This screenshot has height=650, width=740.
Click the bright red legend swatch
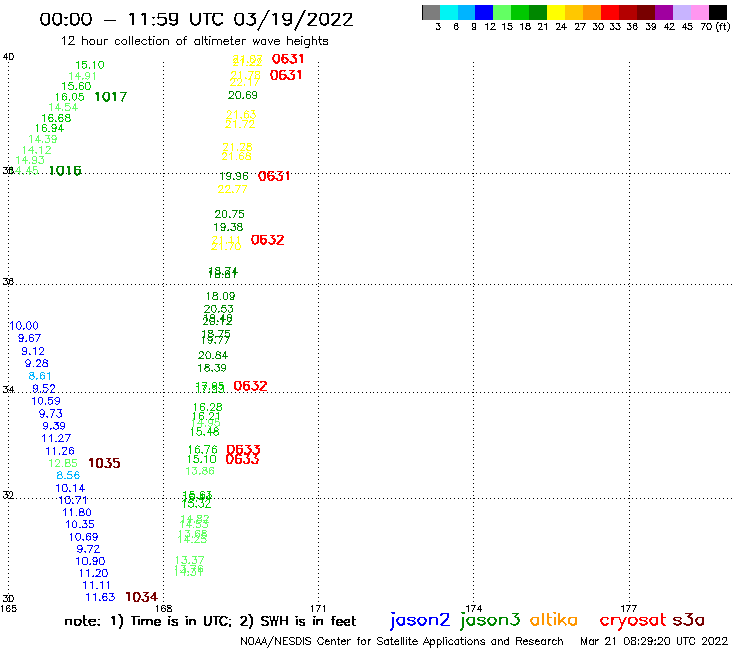[x=610, y=12]
